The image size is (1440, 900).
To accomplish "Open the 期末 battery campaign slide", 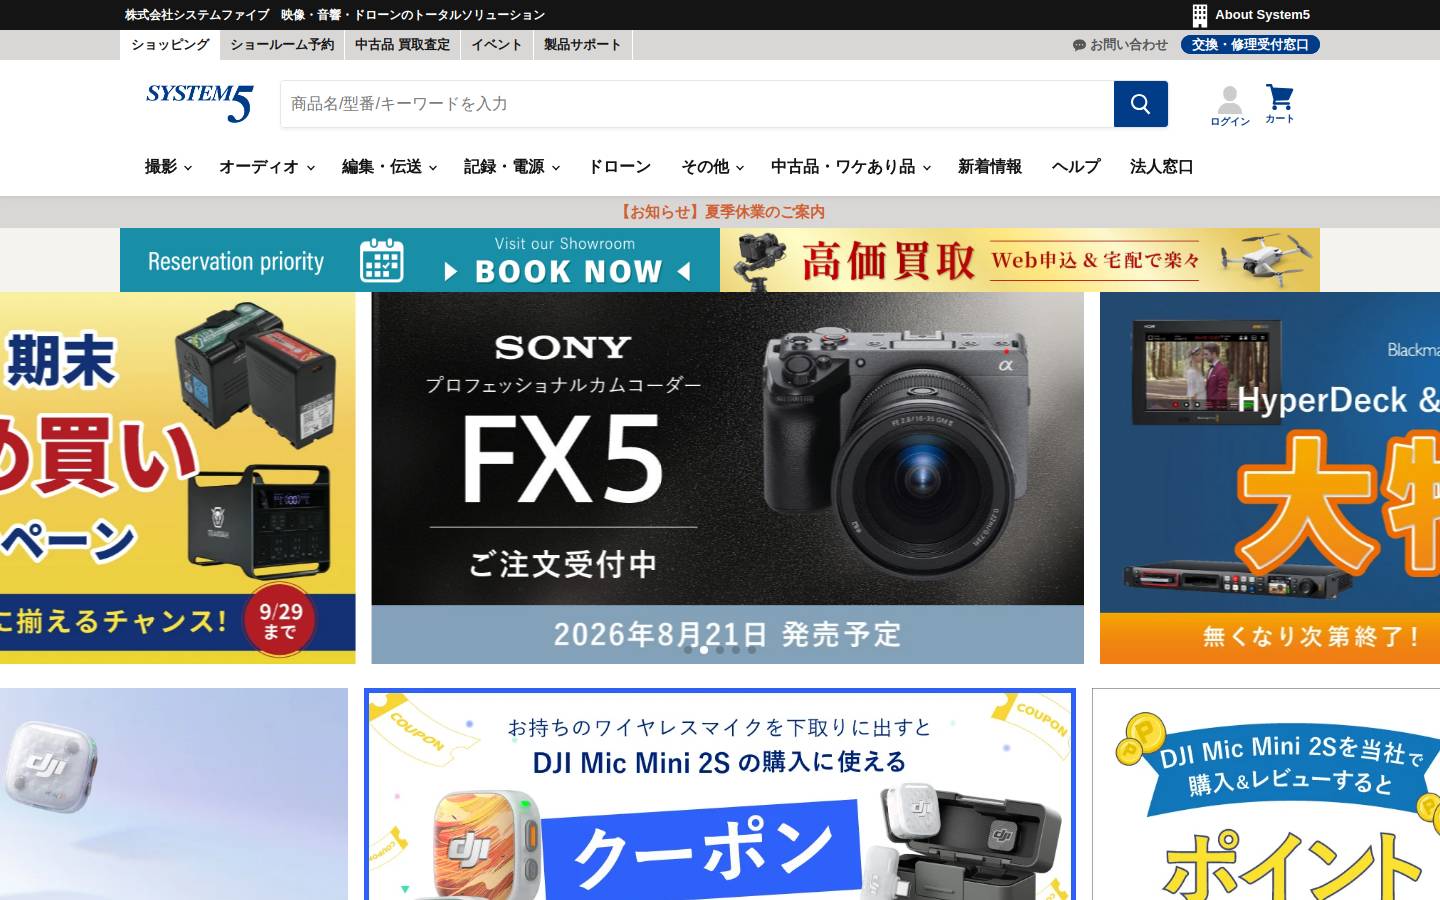I will point(178,478).
